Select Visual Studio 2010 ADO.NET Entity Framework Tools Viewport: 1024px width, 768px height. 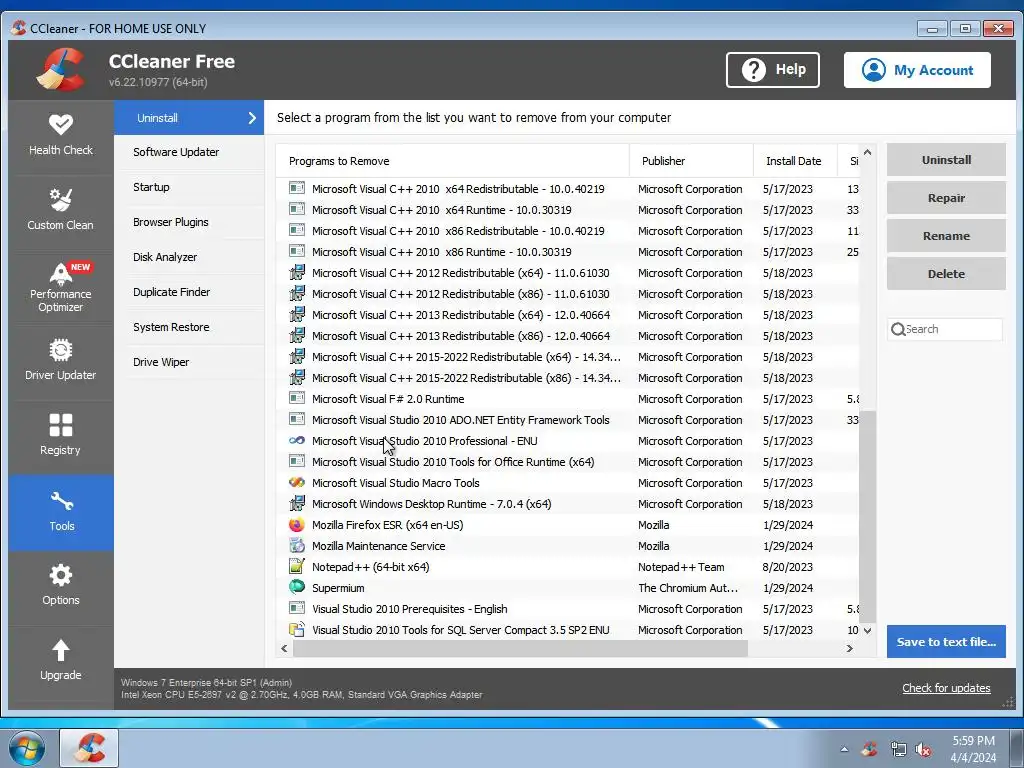pyautogui.click(x=568, y=420)
